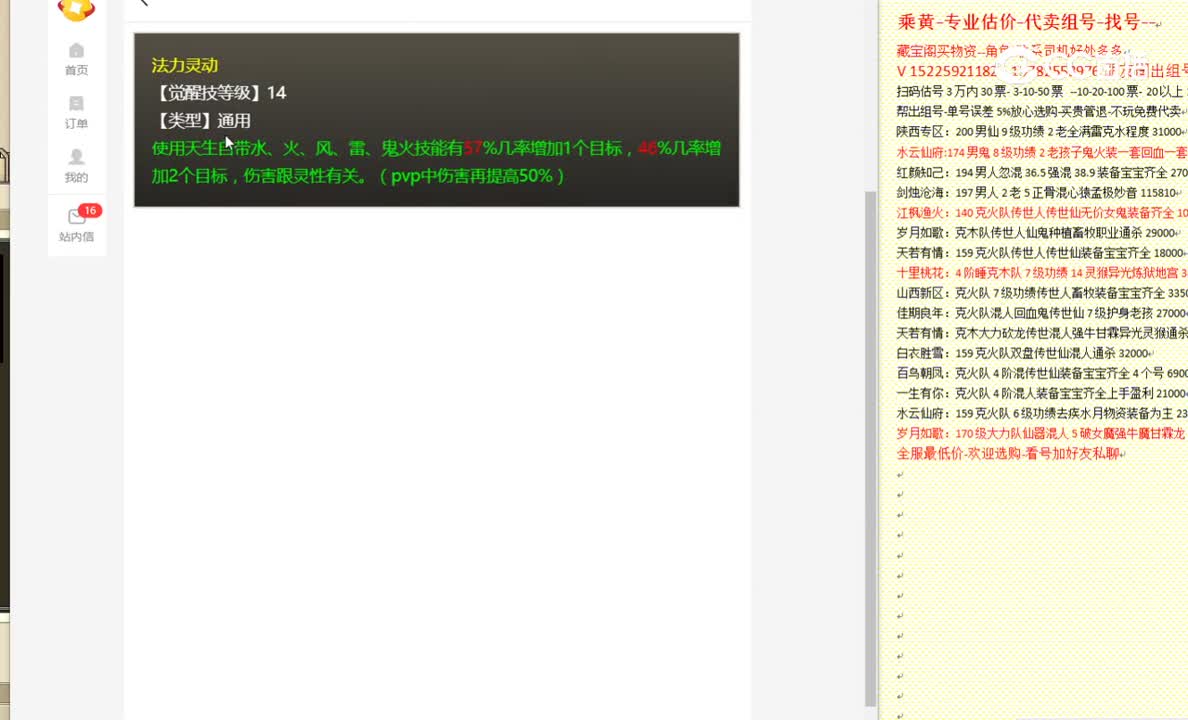
Task: Click the 扫码估号 3万内30票 line
Action: 1042,91
